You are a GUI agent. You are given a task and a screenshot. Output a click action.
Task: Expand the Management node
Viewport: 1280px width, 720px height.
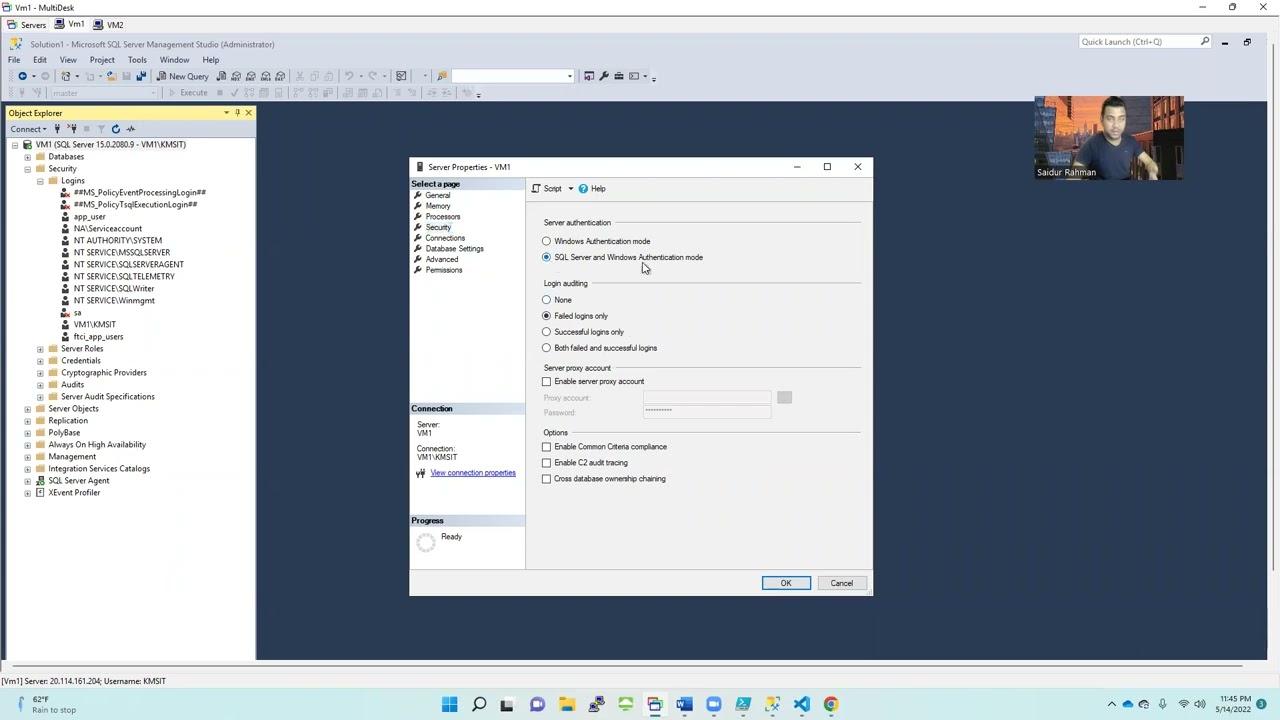click(x=27, y=457)
